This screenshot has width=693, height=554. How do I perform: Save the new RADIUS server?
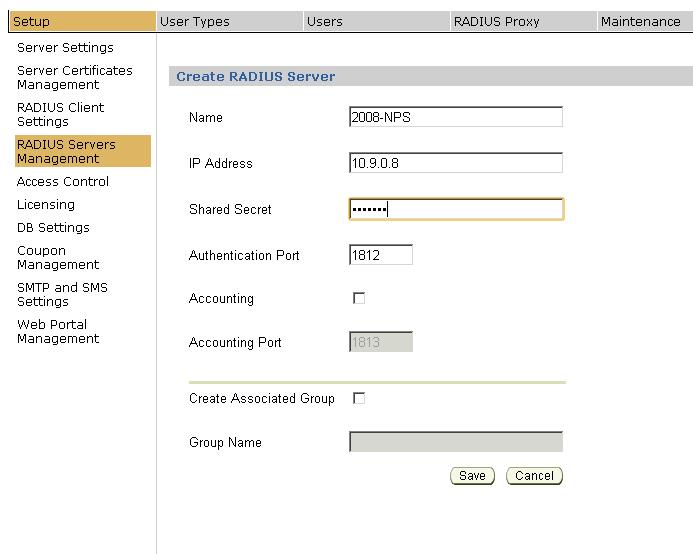[472, 476]
